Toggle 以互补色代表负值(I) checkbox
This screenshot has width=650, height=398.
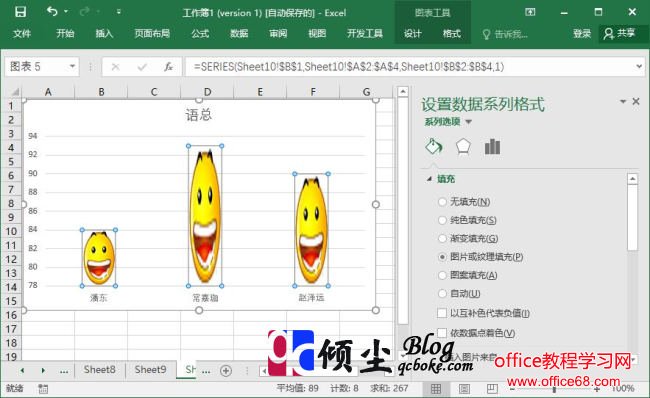coord(442,313)
